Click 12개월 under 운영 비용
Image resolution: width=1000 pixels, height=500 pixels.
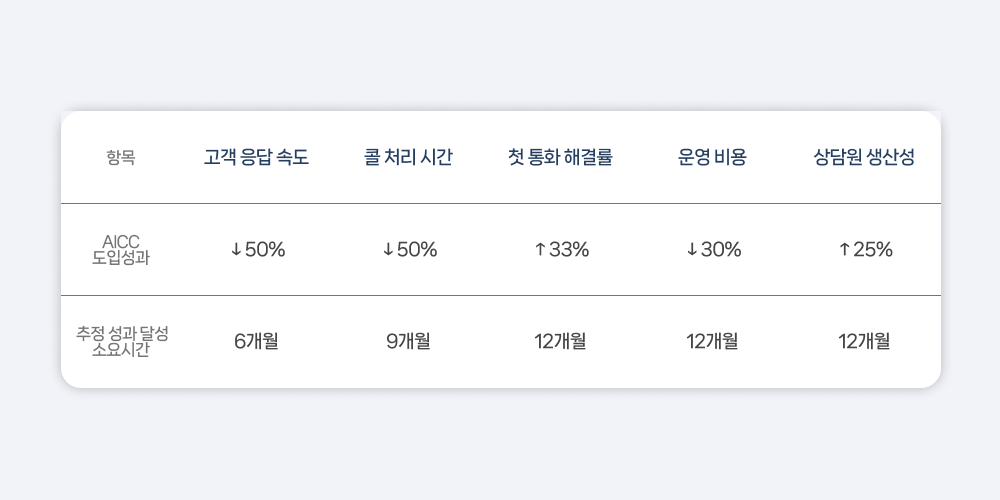tap(712, 341)
